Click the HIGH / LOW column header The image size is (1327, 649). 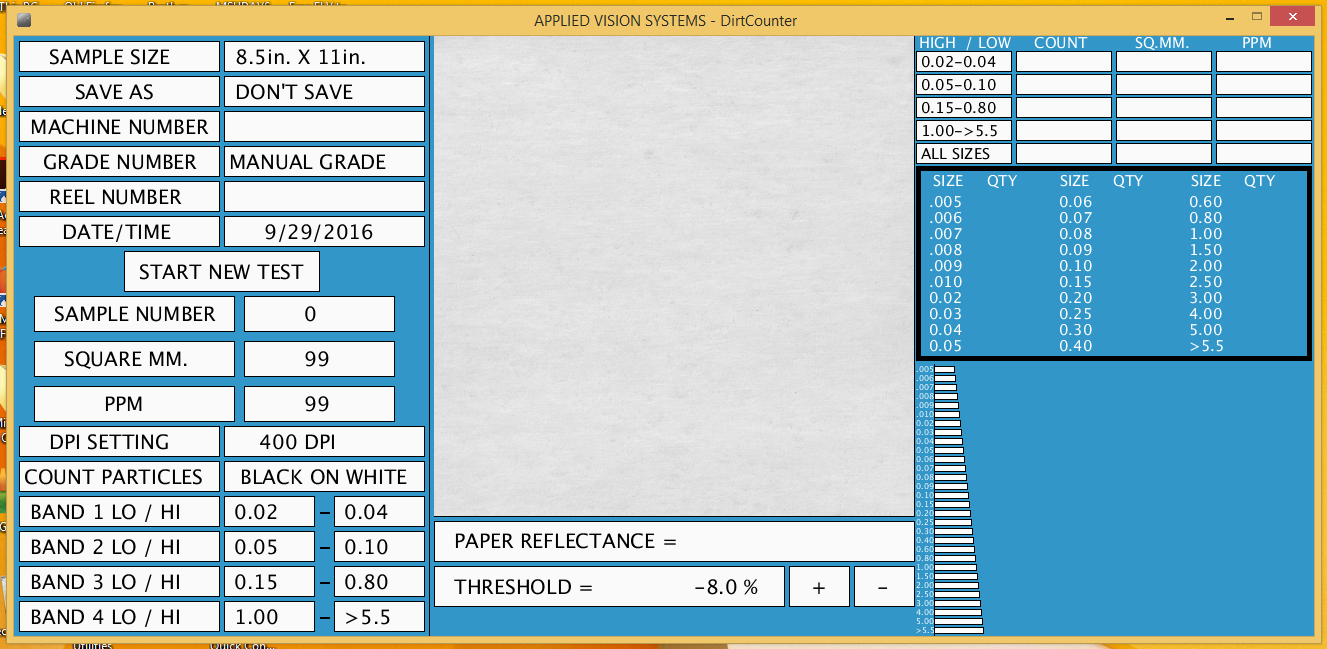(965, 43)
